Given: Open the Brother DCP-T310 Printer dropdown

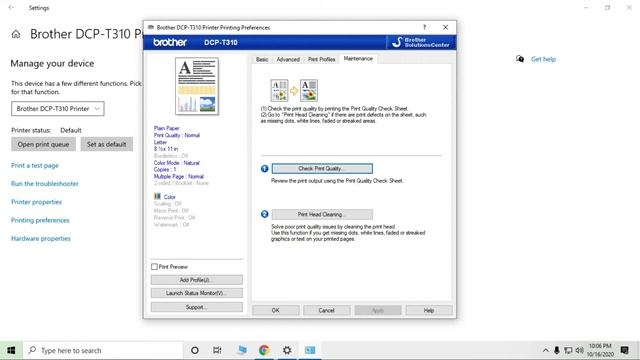Looking at the screenshot, I should pos(58,109).
